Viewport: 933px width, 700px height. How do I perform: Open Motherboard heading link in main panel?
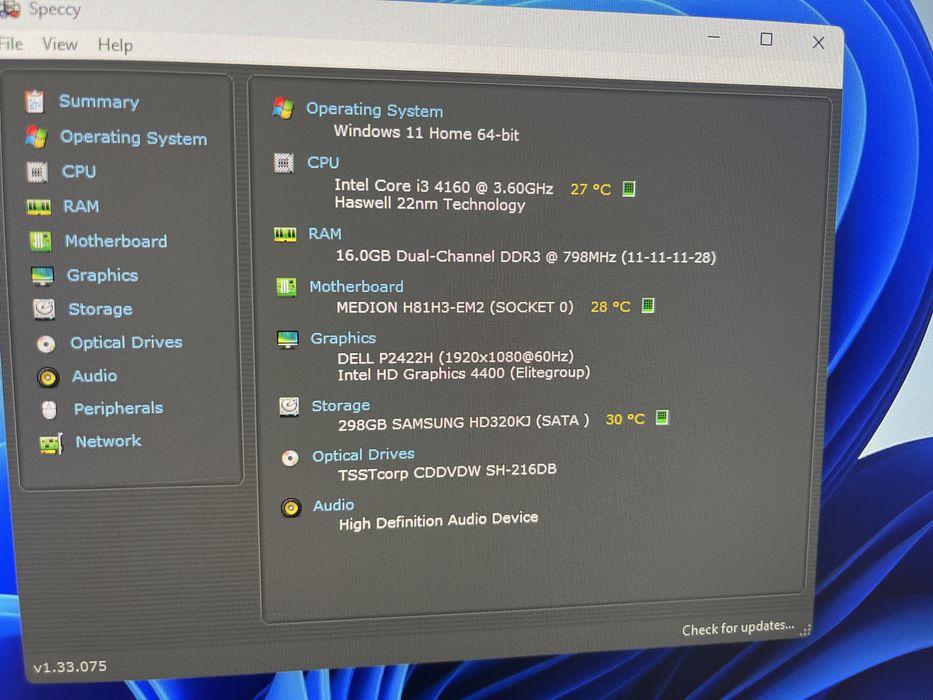pos(356,287)
